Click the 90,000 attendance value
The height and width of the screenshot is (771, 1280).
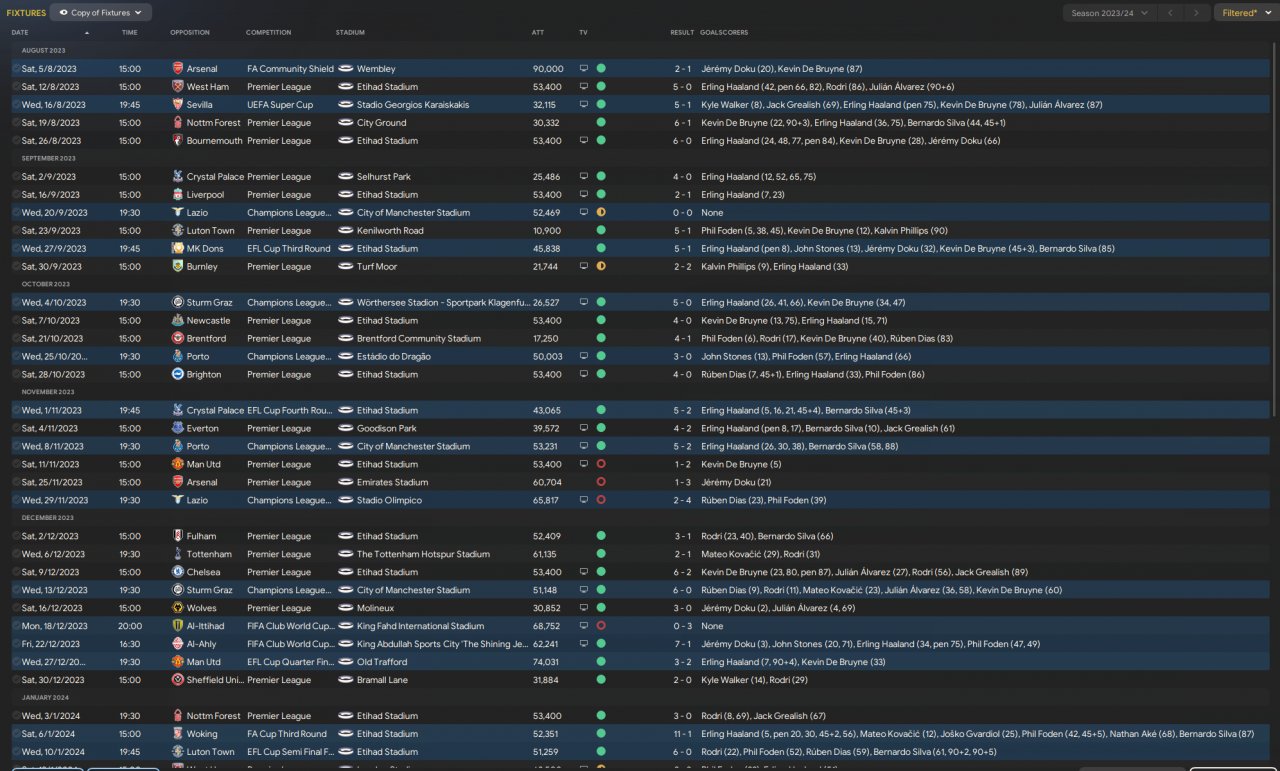point(548,69)
